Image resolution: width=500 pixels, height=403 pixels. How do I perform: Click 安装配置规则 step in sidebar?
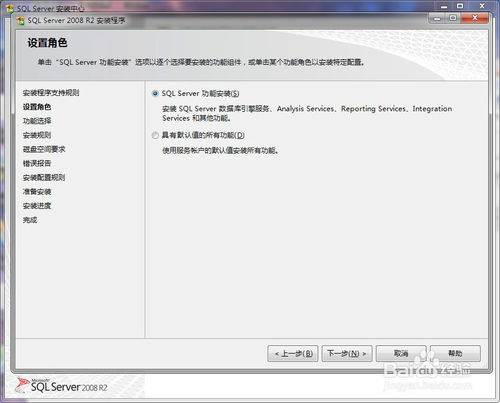pos(44,178)
